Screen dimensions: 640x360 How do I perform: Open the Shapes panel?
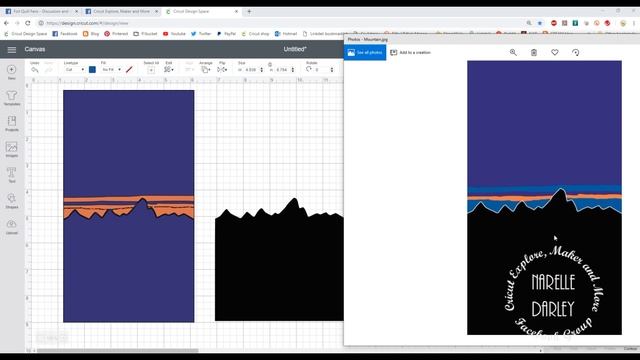pos(11,201)
